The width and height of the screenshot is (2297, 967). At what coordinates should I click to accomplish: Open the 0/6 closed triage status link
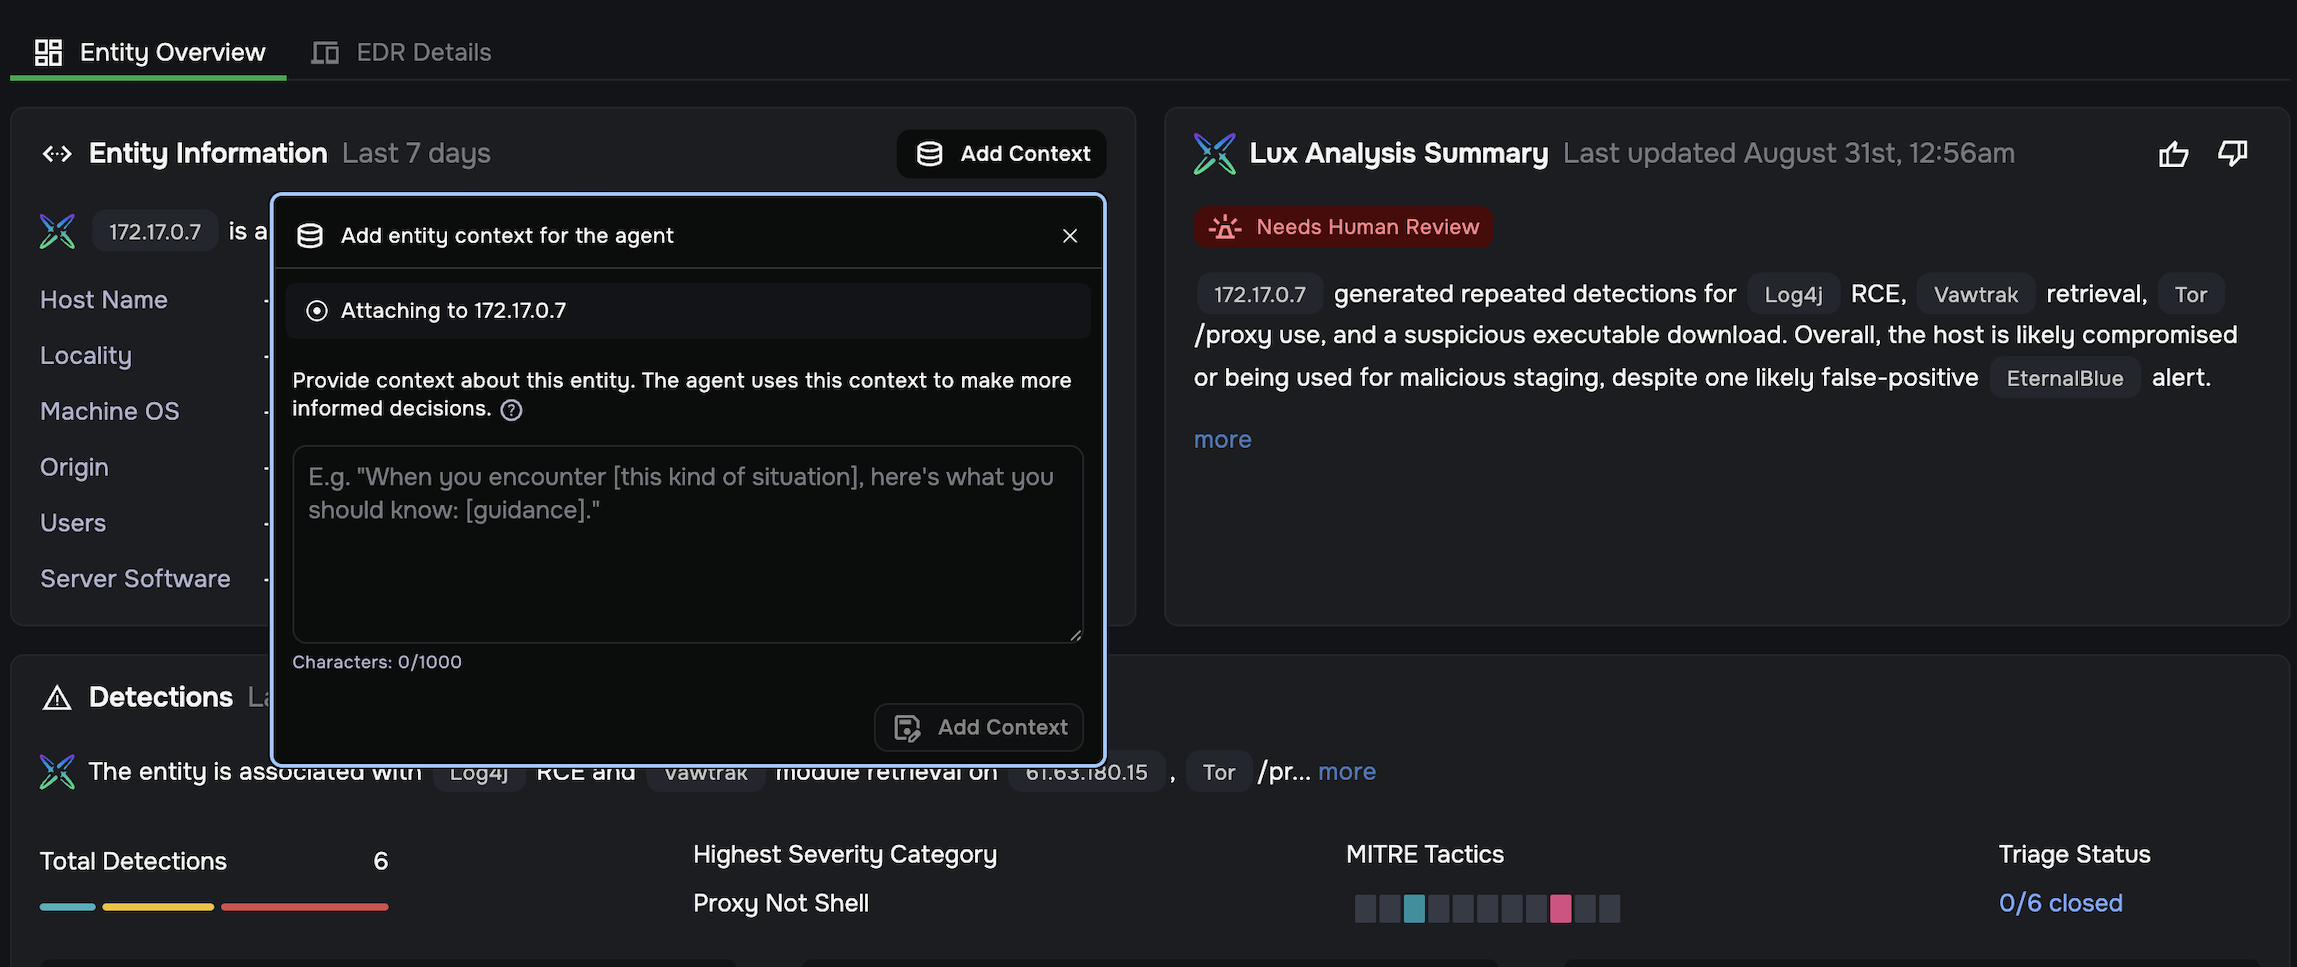[x=2060, y=903]
